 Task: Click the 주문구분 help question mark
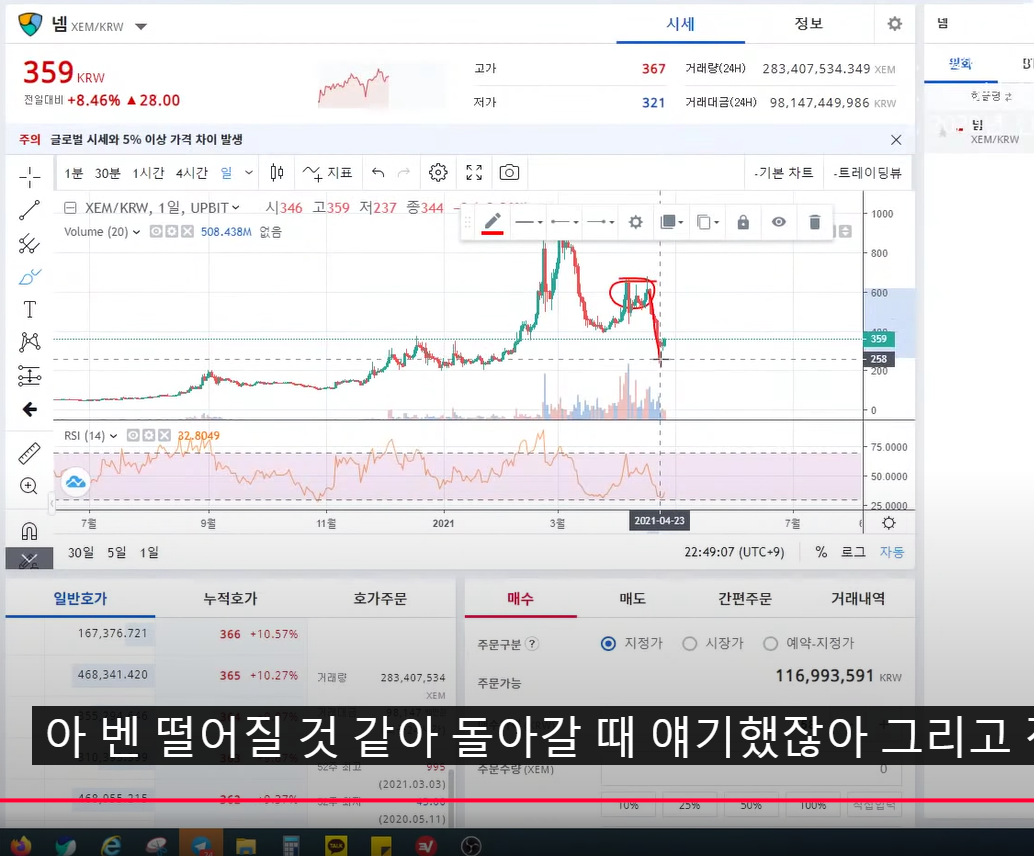(533, 644)
